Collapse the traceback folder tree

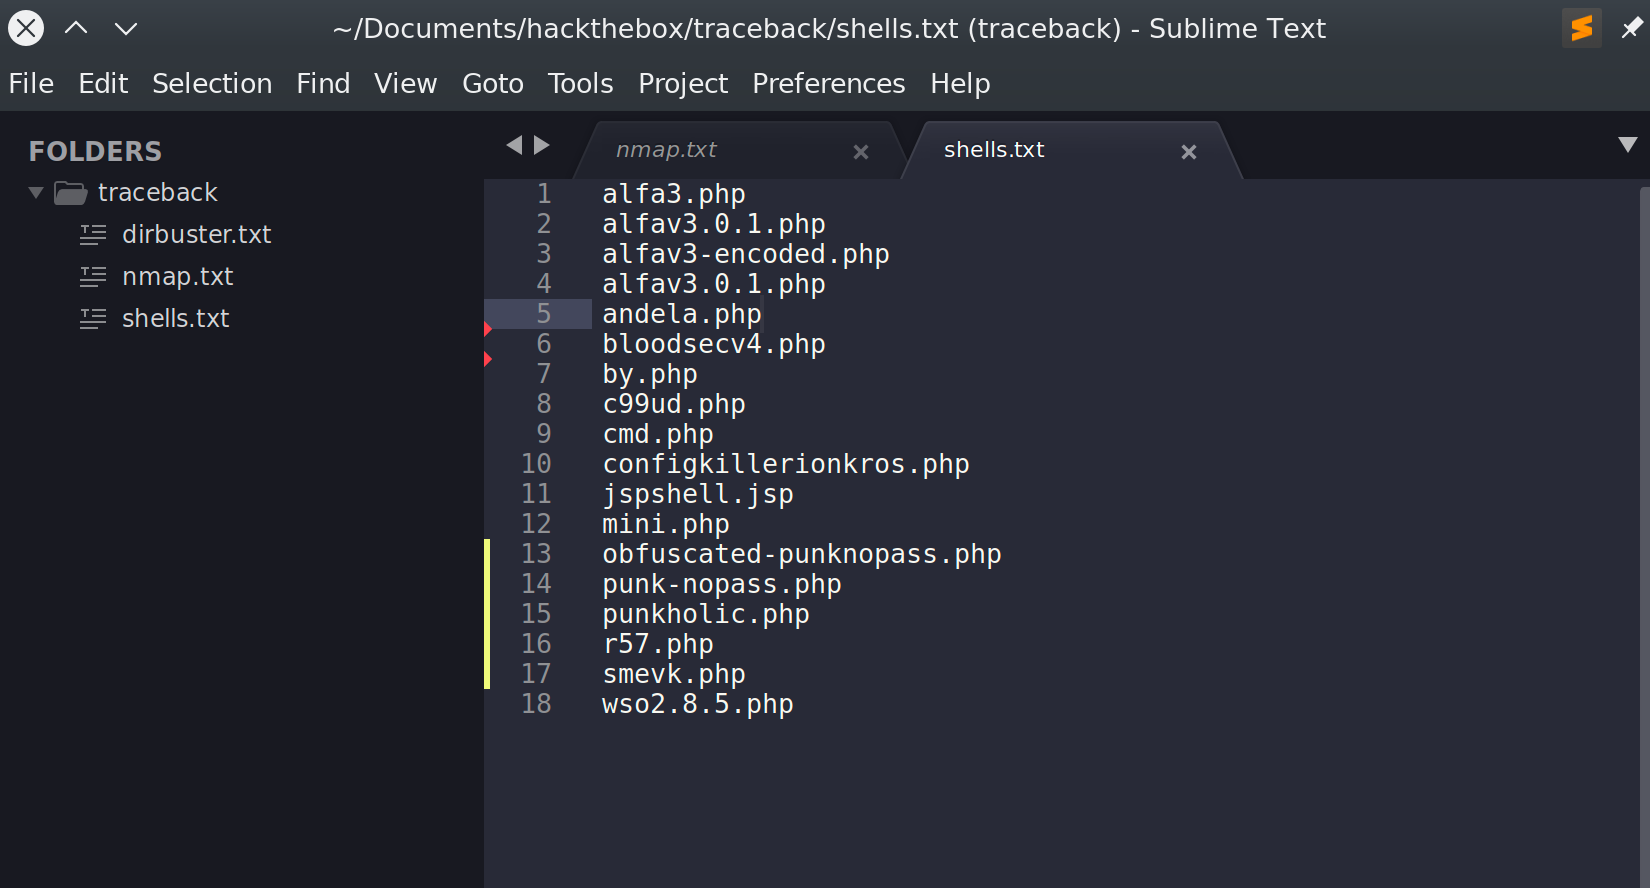coord(36,192)
